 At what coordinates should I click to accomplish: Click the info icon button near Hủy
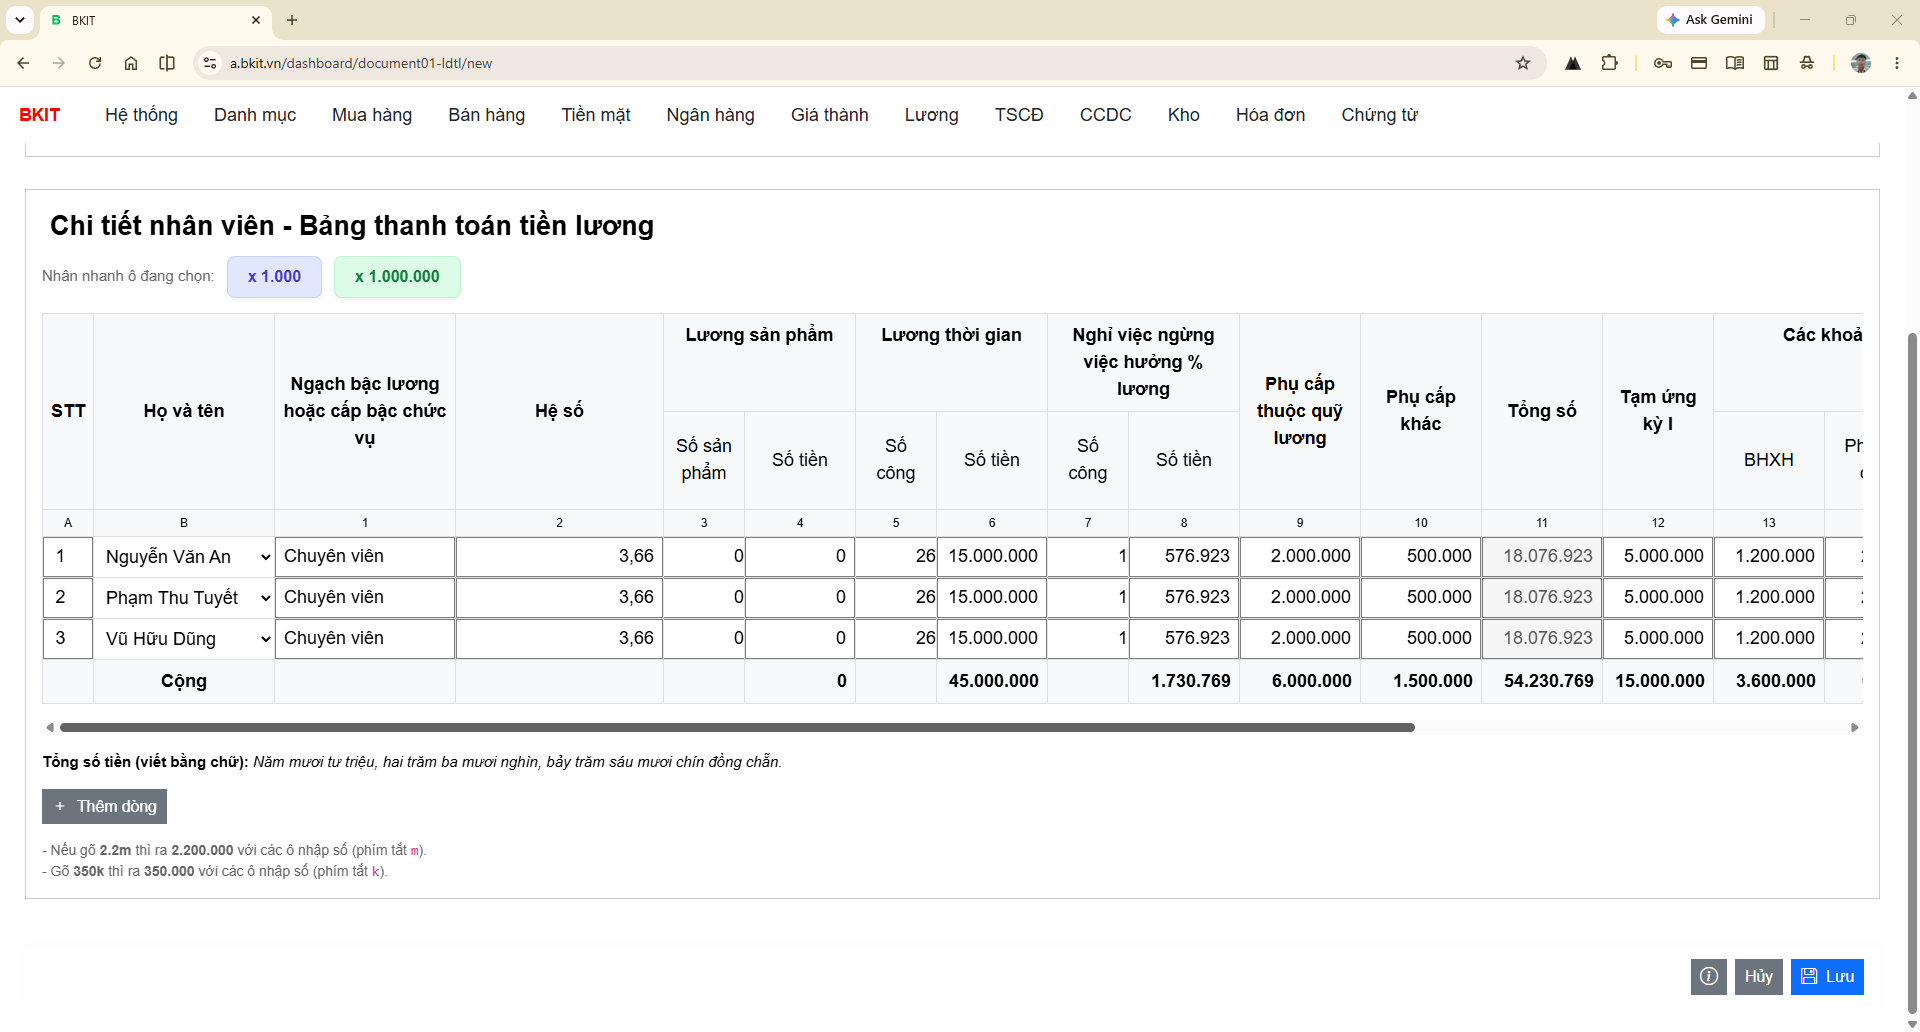(x=1709, y=977)
